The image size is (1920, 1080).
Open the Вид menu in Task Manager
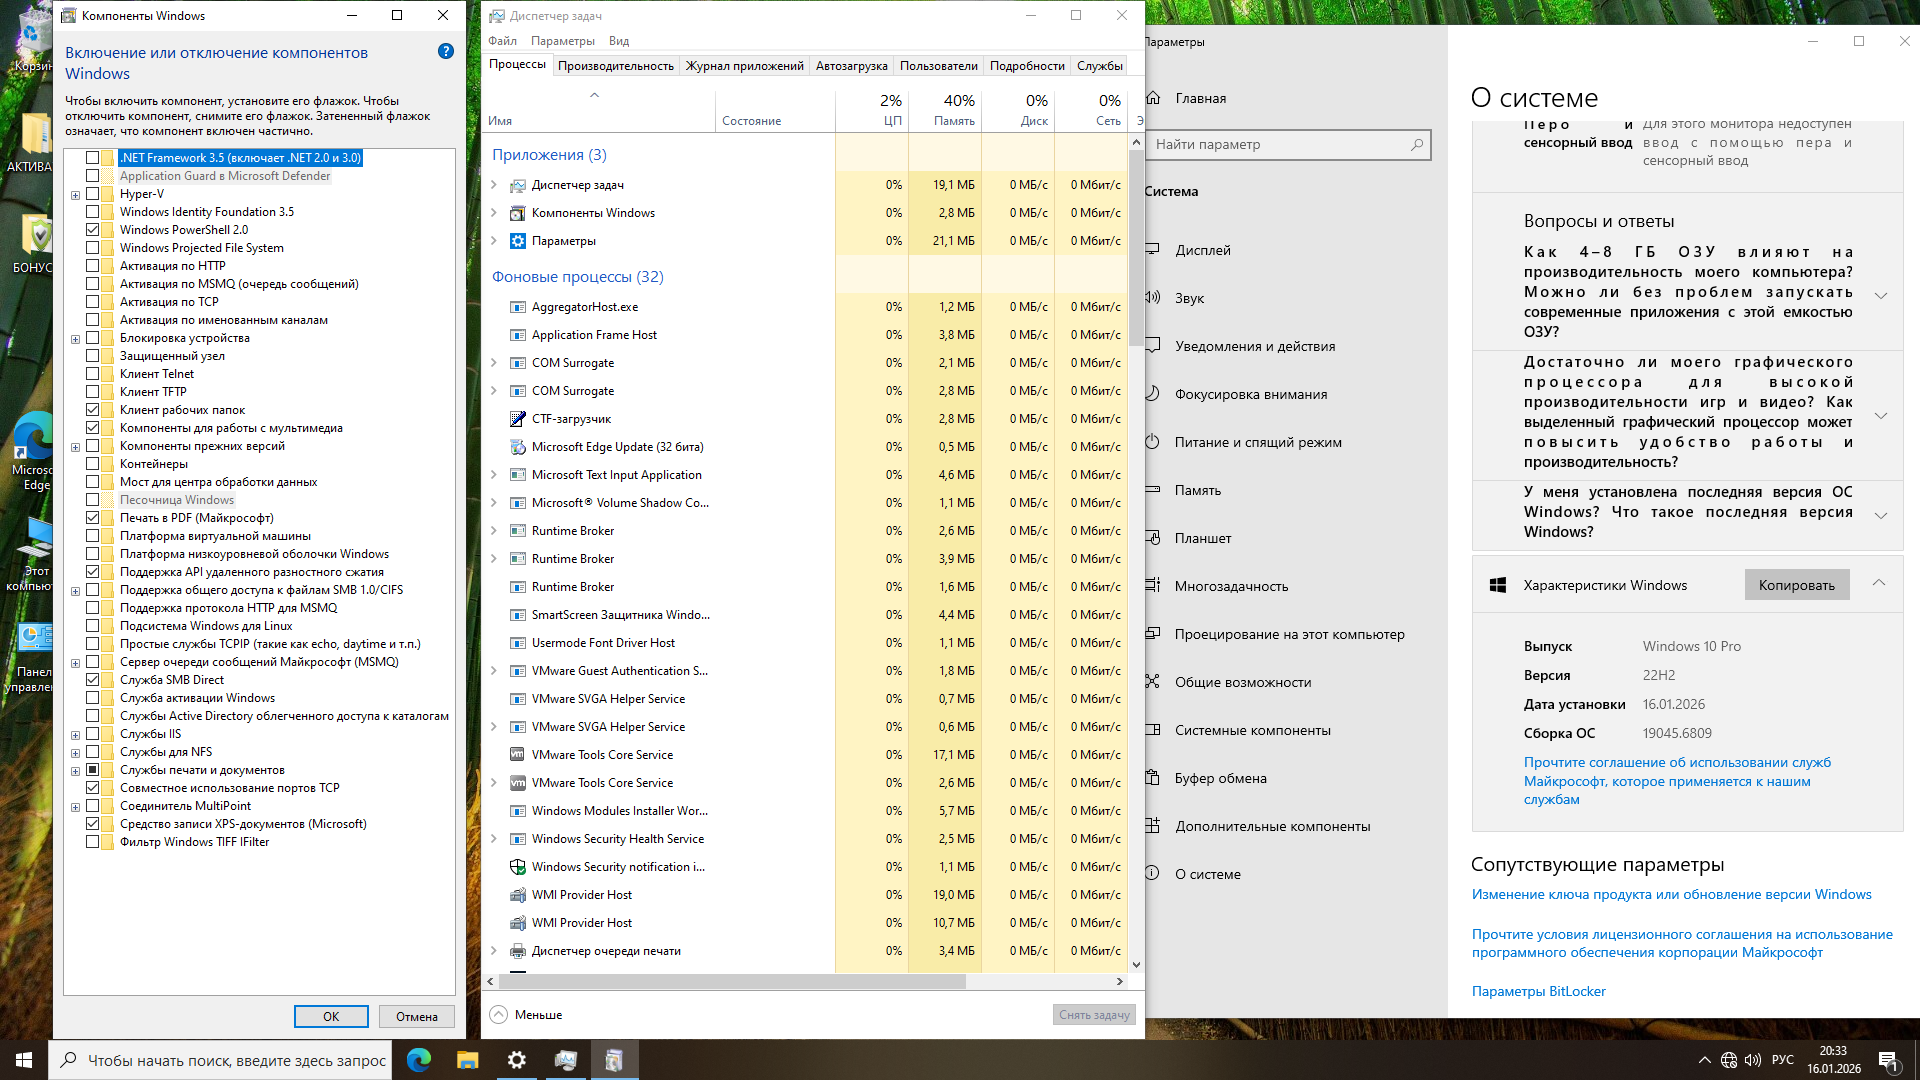tap(619, 41)
